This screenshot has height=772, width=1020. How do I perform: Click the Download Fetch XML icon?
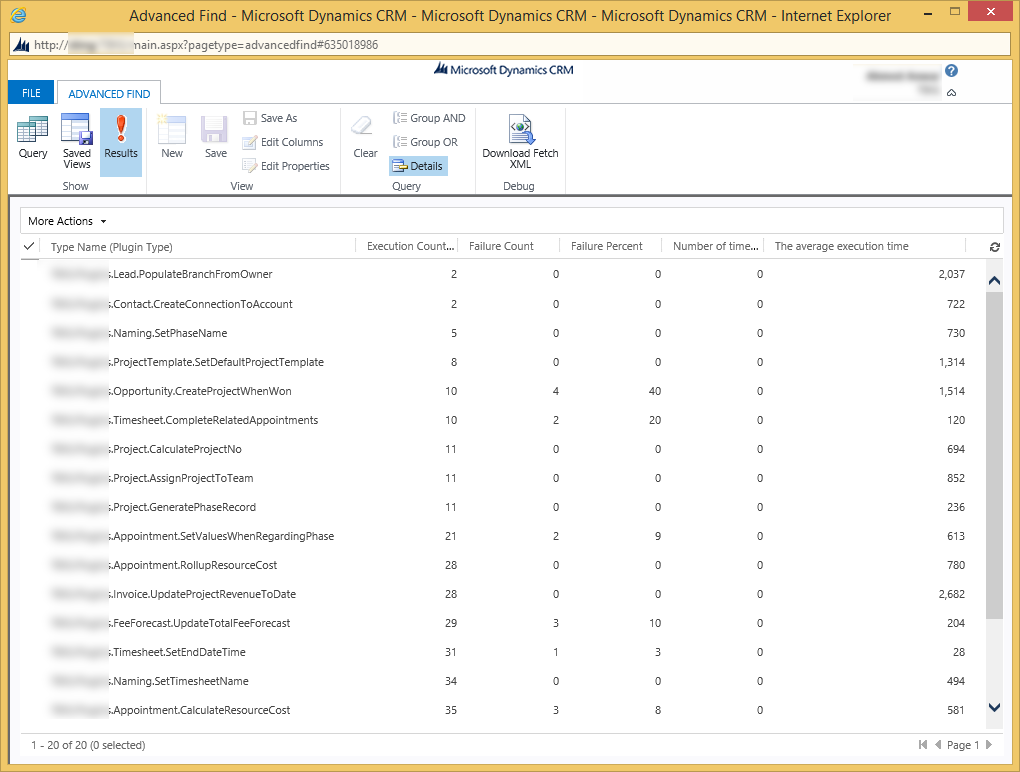pos(520,140)
